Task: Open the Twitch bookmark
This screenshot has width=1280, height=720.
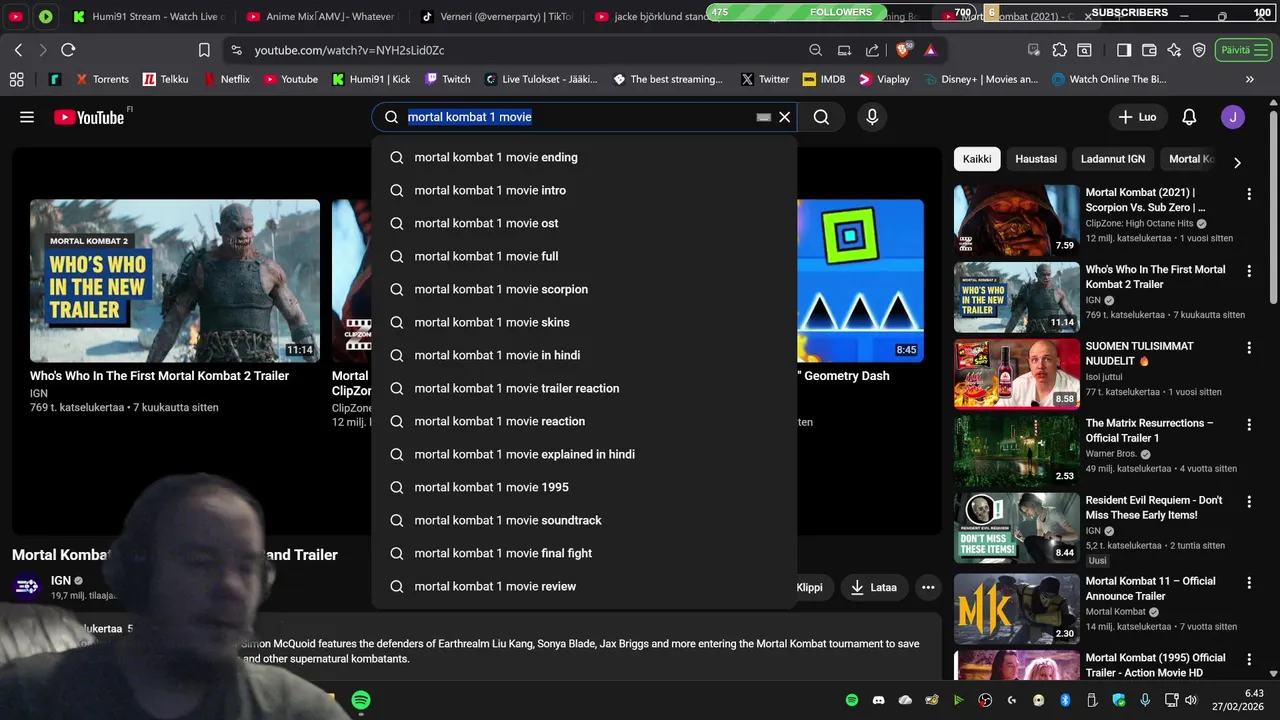Action: point(447,79)
